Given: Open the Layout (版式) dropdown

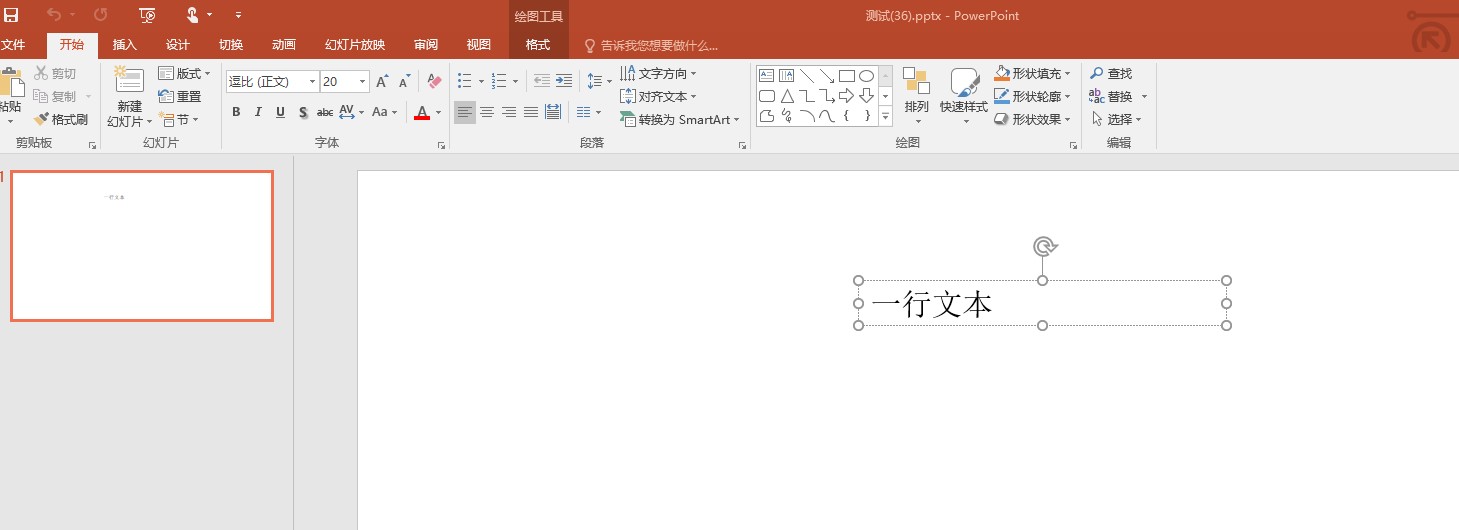Looking at the screenshot, I should coord(185,73).
